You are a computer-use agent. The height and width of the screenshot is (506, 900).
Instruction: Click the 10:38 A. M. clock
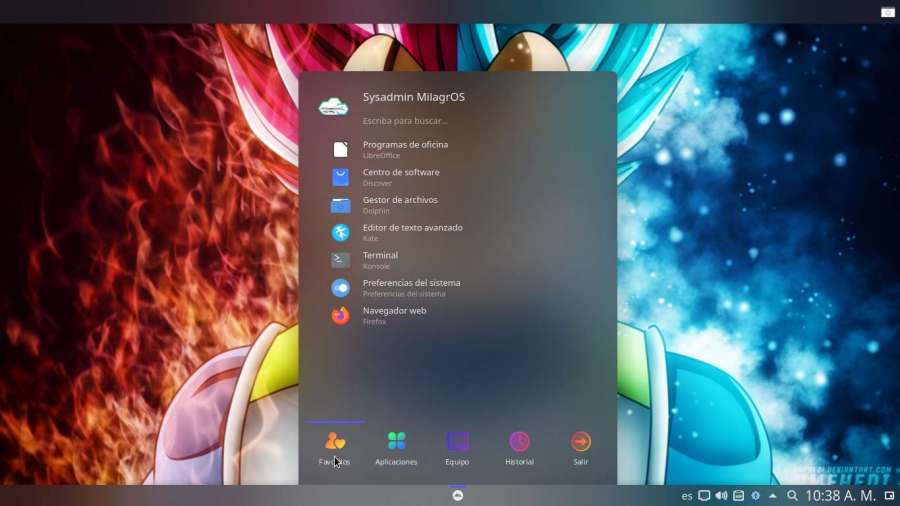tap(840, 496)
